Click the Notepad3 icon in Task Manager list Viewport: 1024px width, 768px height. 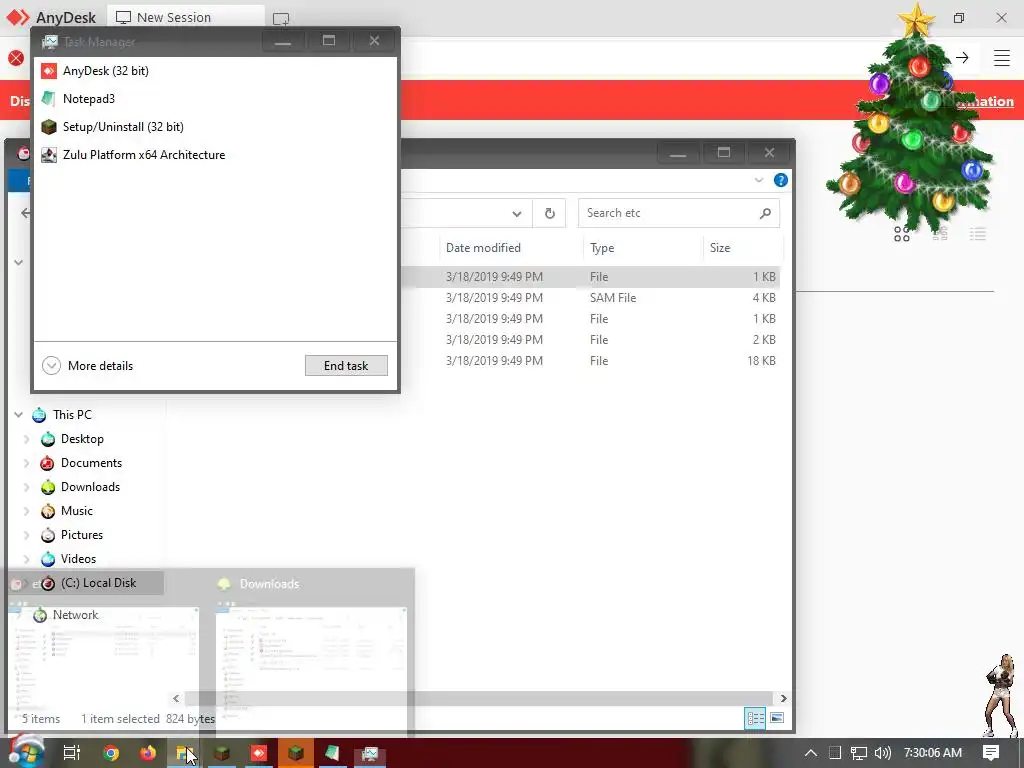(48, 99)
